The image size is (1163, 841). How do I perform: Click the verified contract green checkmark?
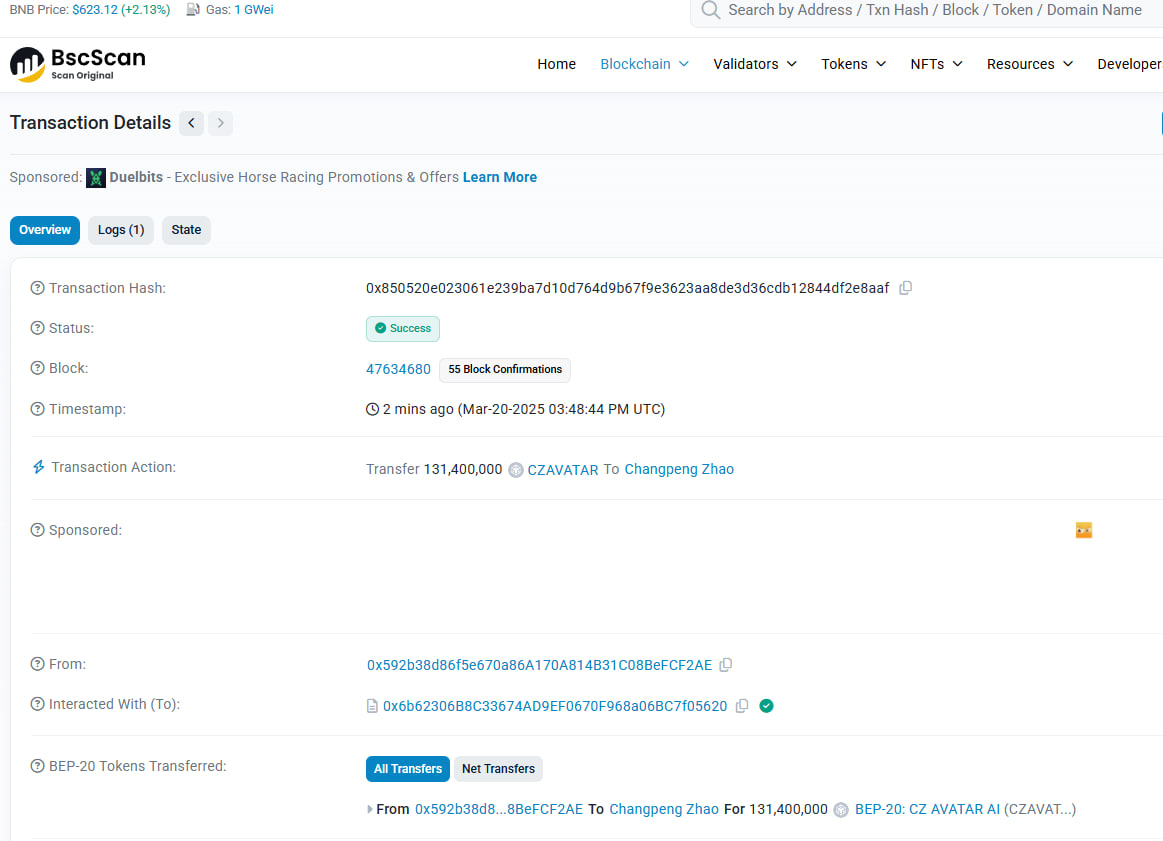point(767,706)
